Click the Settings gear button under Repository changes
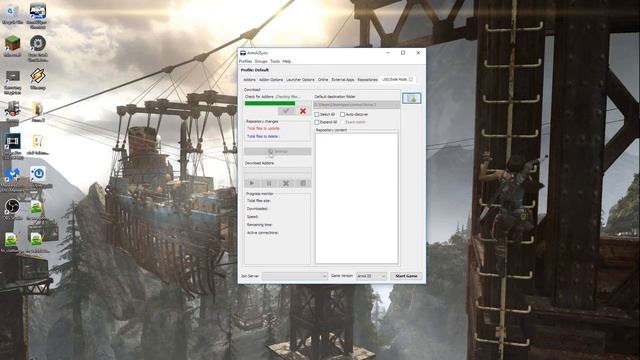 (278, 151)
